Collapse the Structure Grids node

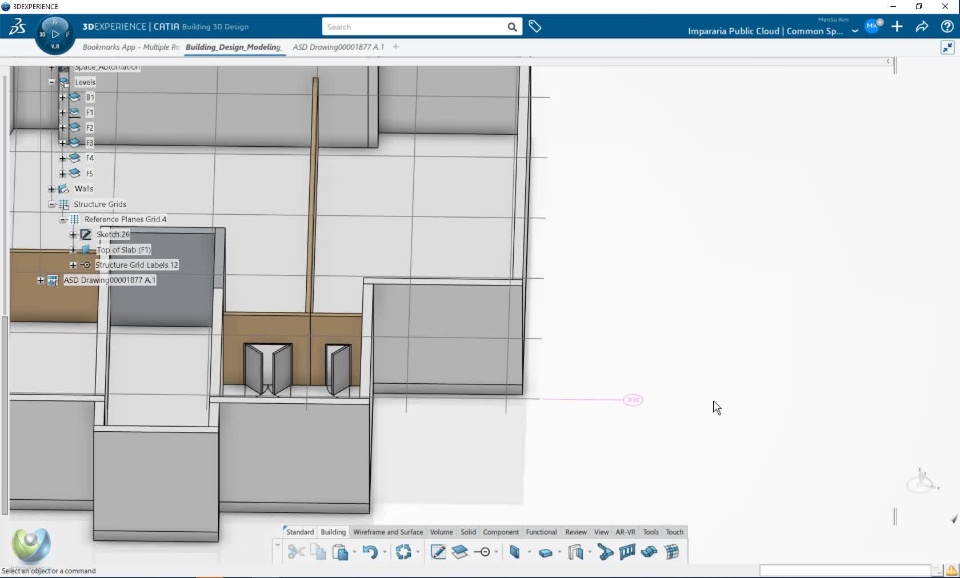51,204
